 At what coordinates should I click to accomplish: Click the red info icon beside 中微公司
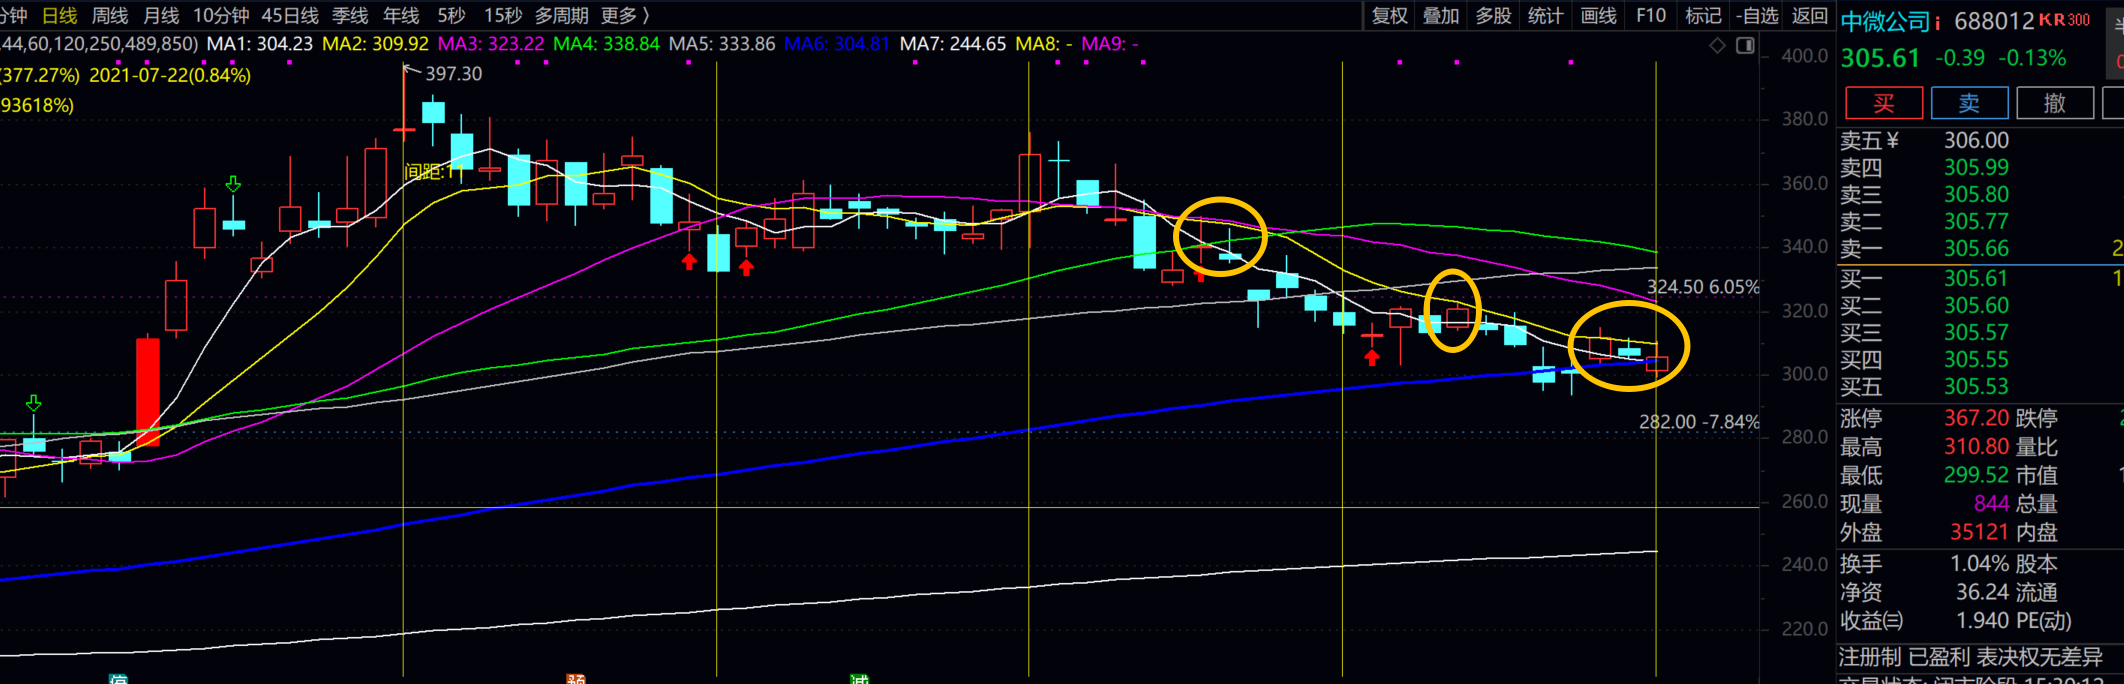[x=1937, y=22]
